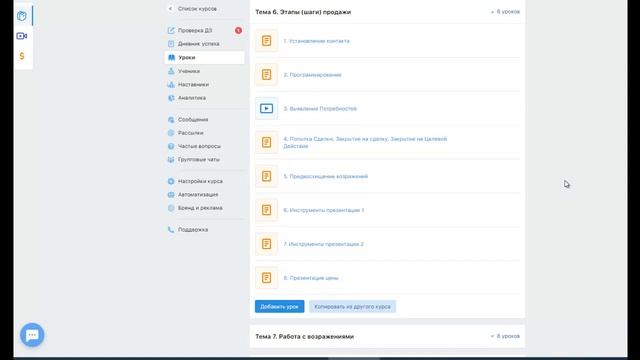Click the Поддержка phone icon
Image resolution: width=640 pixels, height=360 pixels.
pos(171,230)
